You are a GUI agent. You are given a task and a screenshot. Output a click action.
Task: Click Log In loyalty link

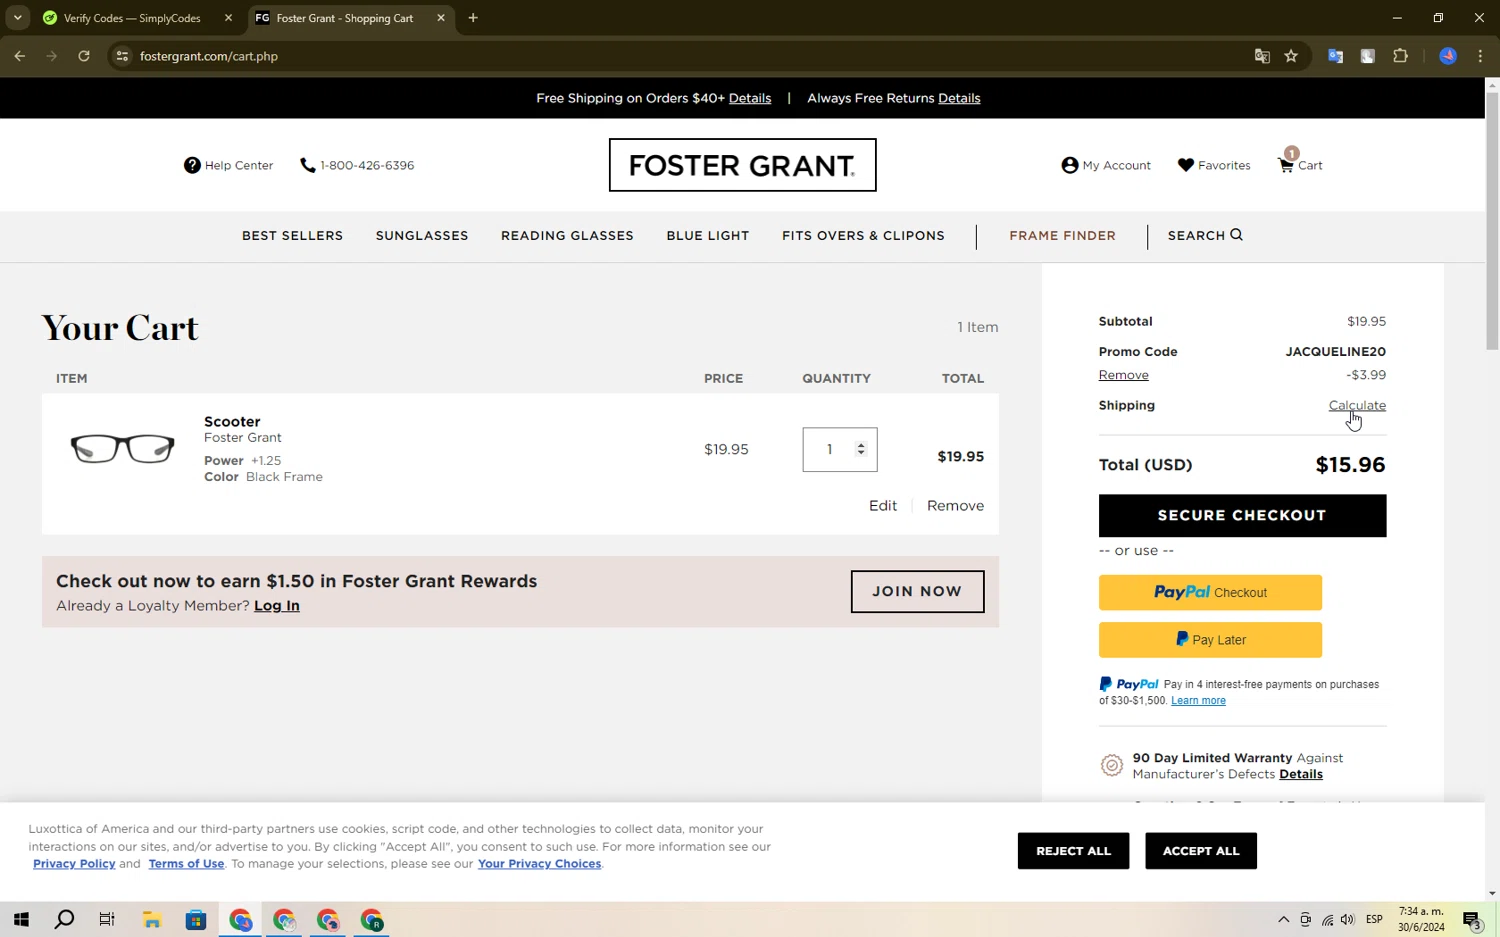tap(277, 606)
